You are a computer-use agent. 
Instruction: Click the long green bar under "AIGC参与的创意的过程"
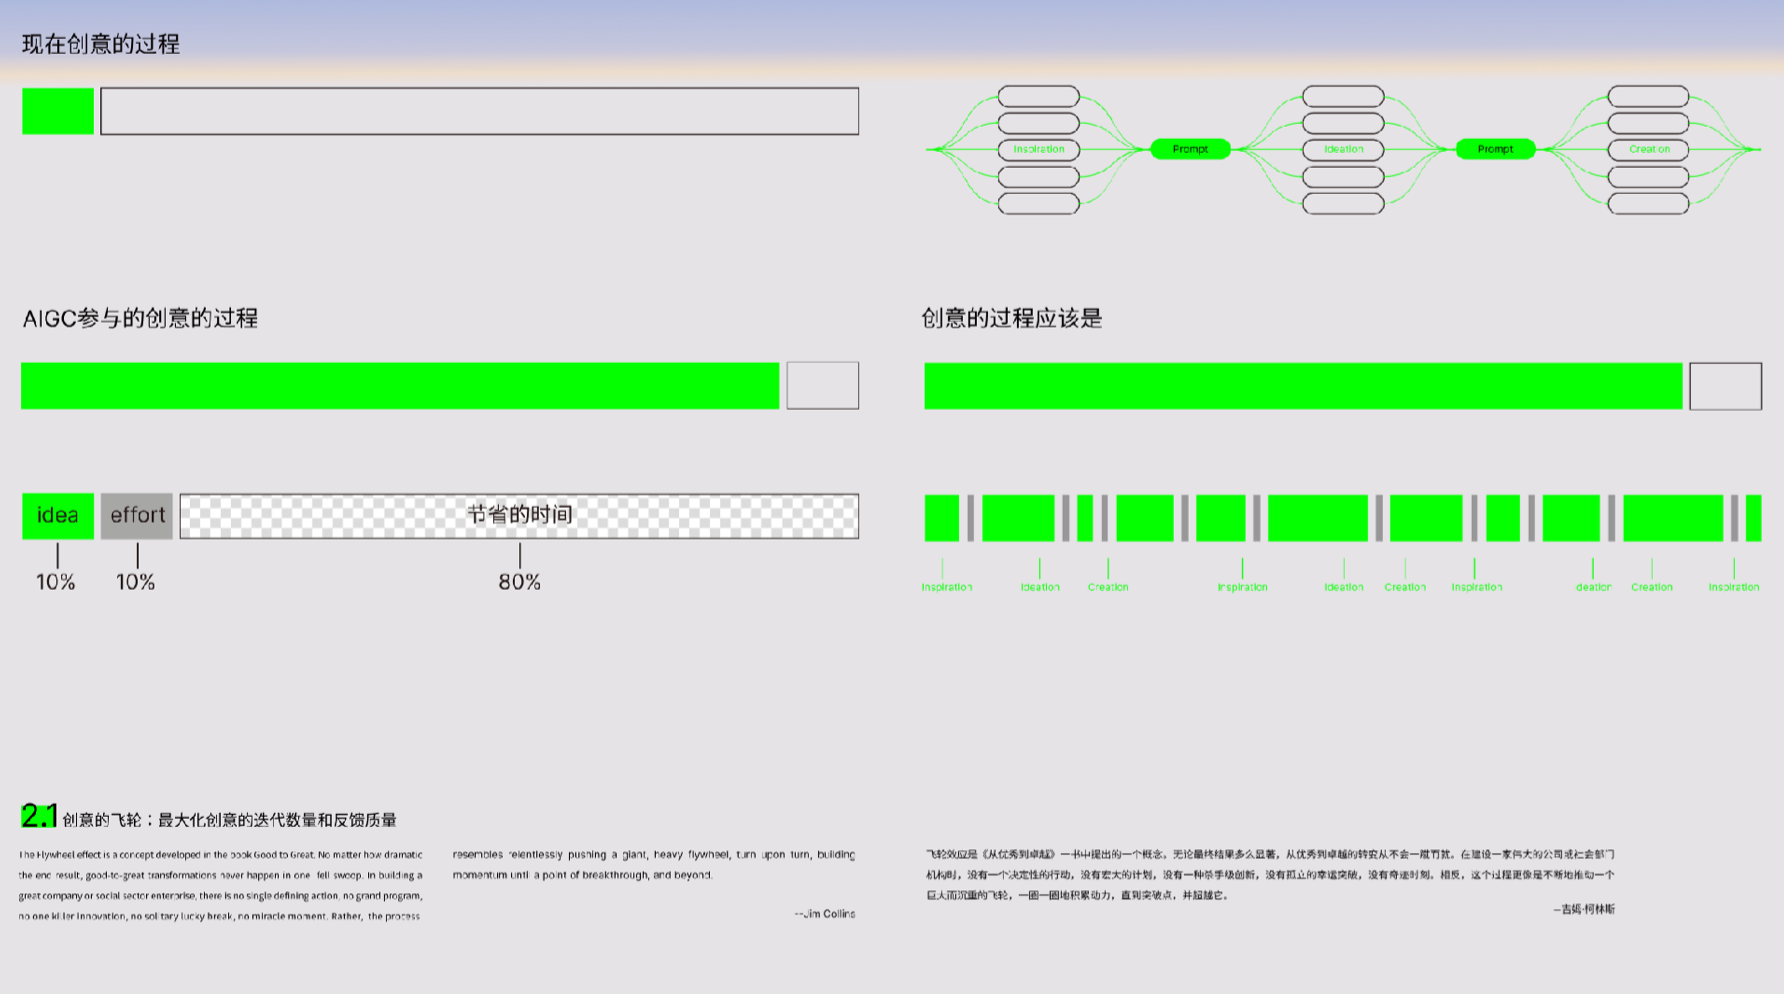(400, 386)
